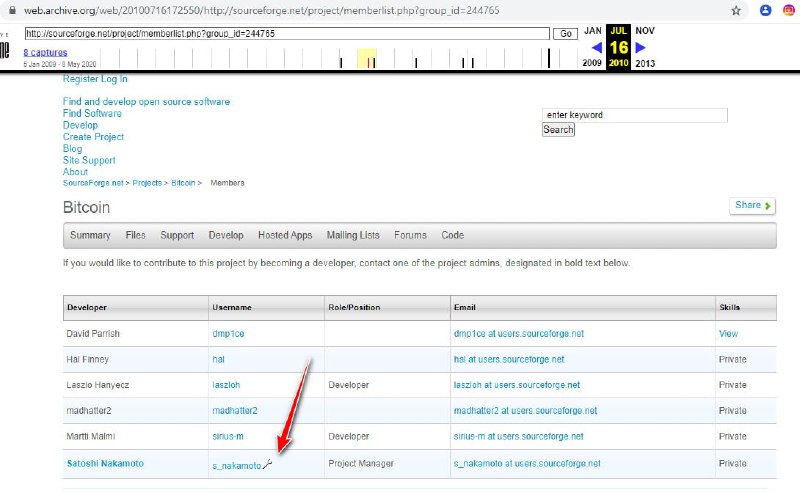Click s_nakamoto at users.sourceforge.net email
The image size is (800, 493).
pyautogui.click(x=527, y=463)
